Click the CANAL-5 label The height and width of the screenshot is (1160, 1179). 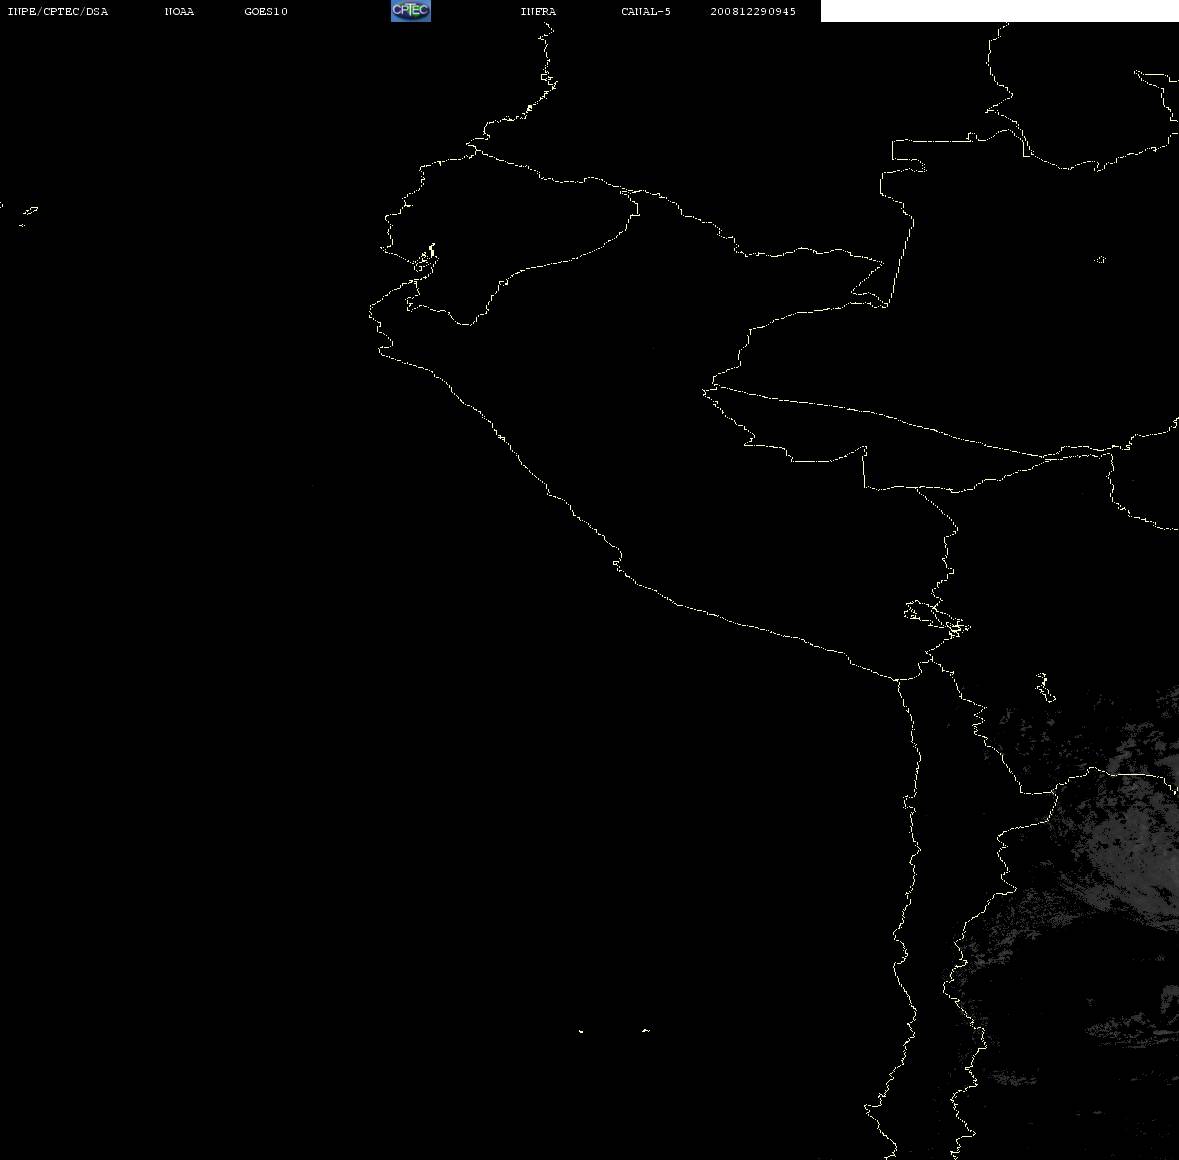click(x=646, y=11)
